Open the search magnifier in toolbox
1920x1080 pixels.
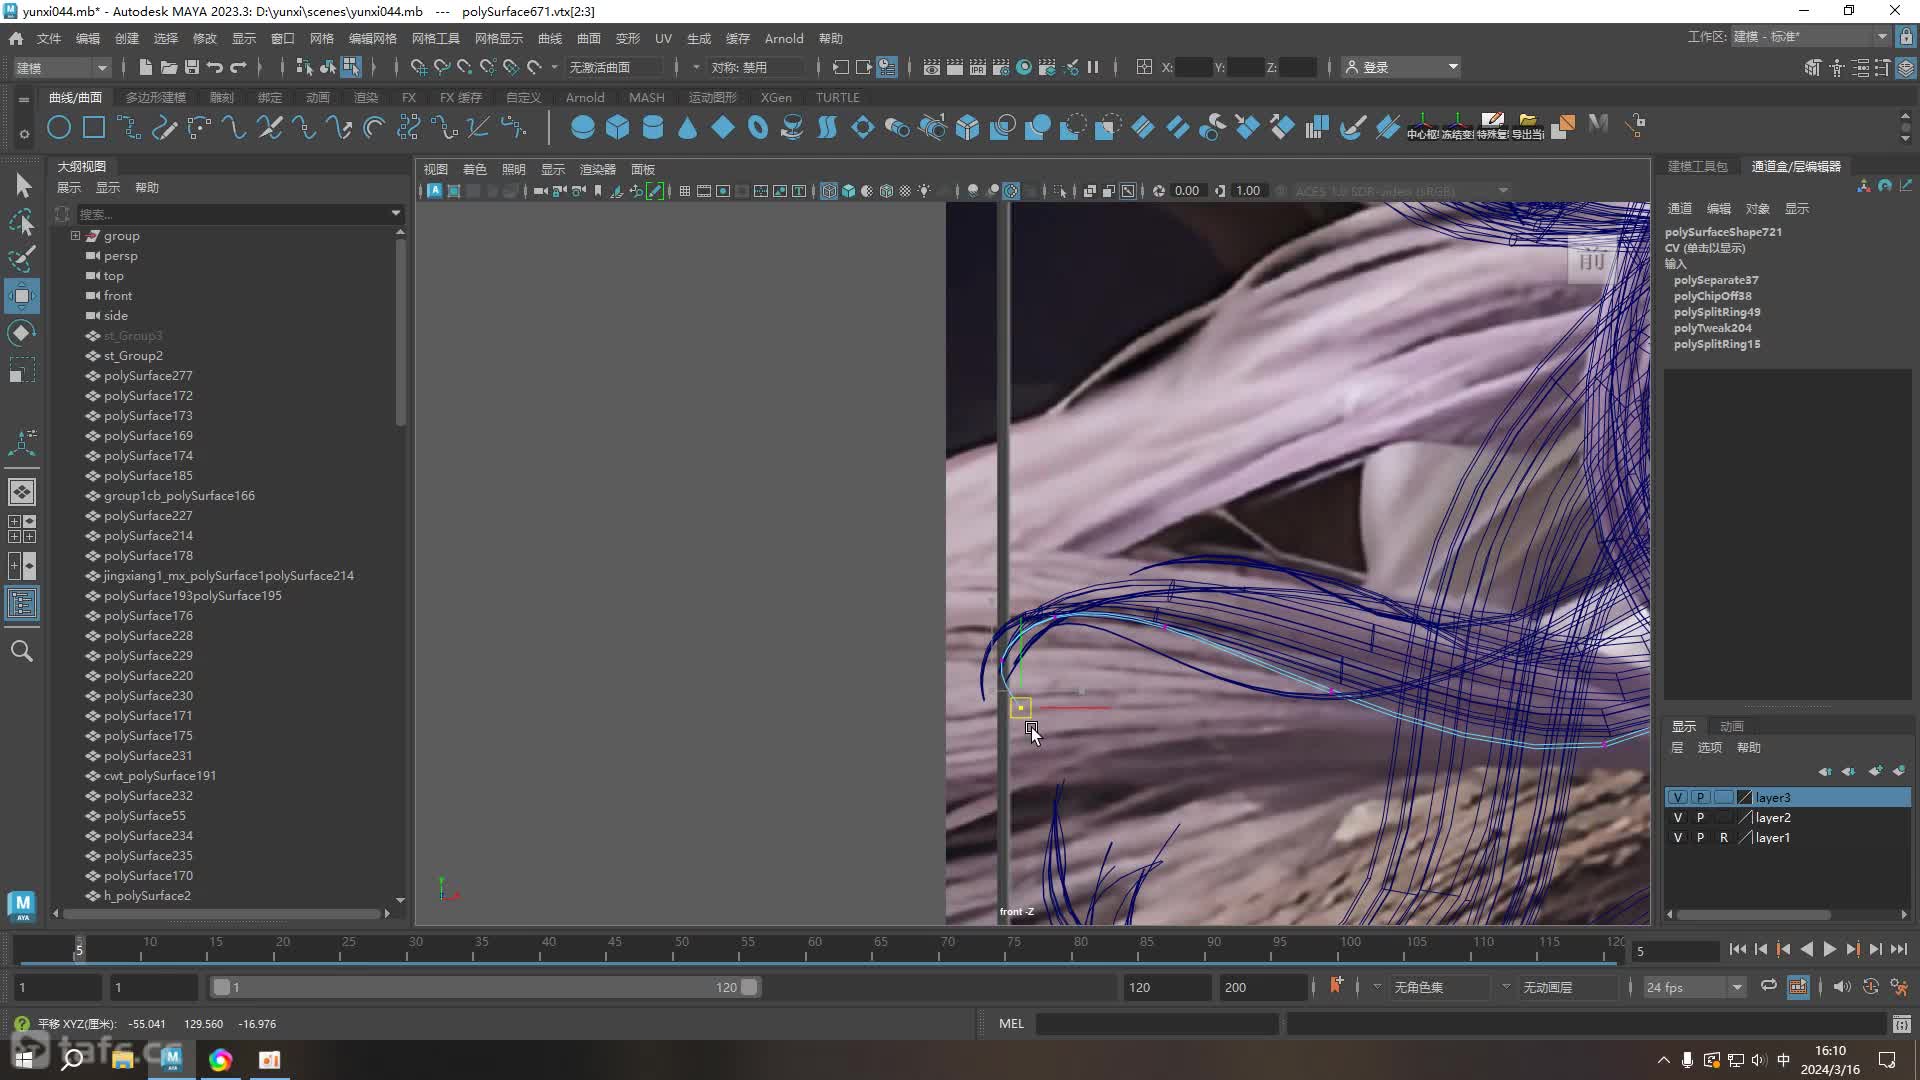point(22,651)
